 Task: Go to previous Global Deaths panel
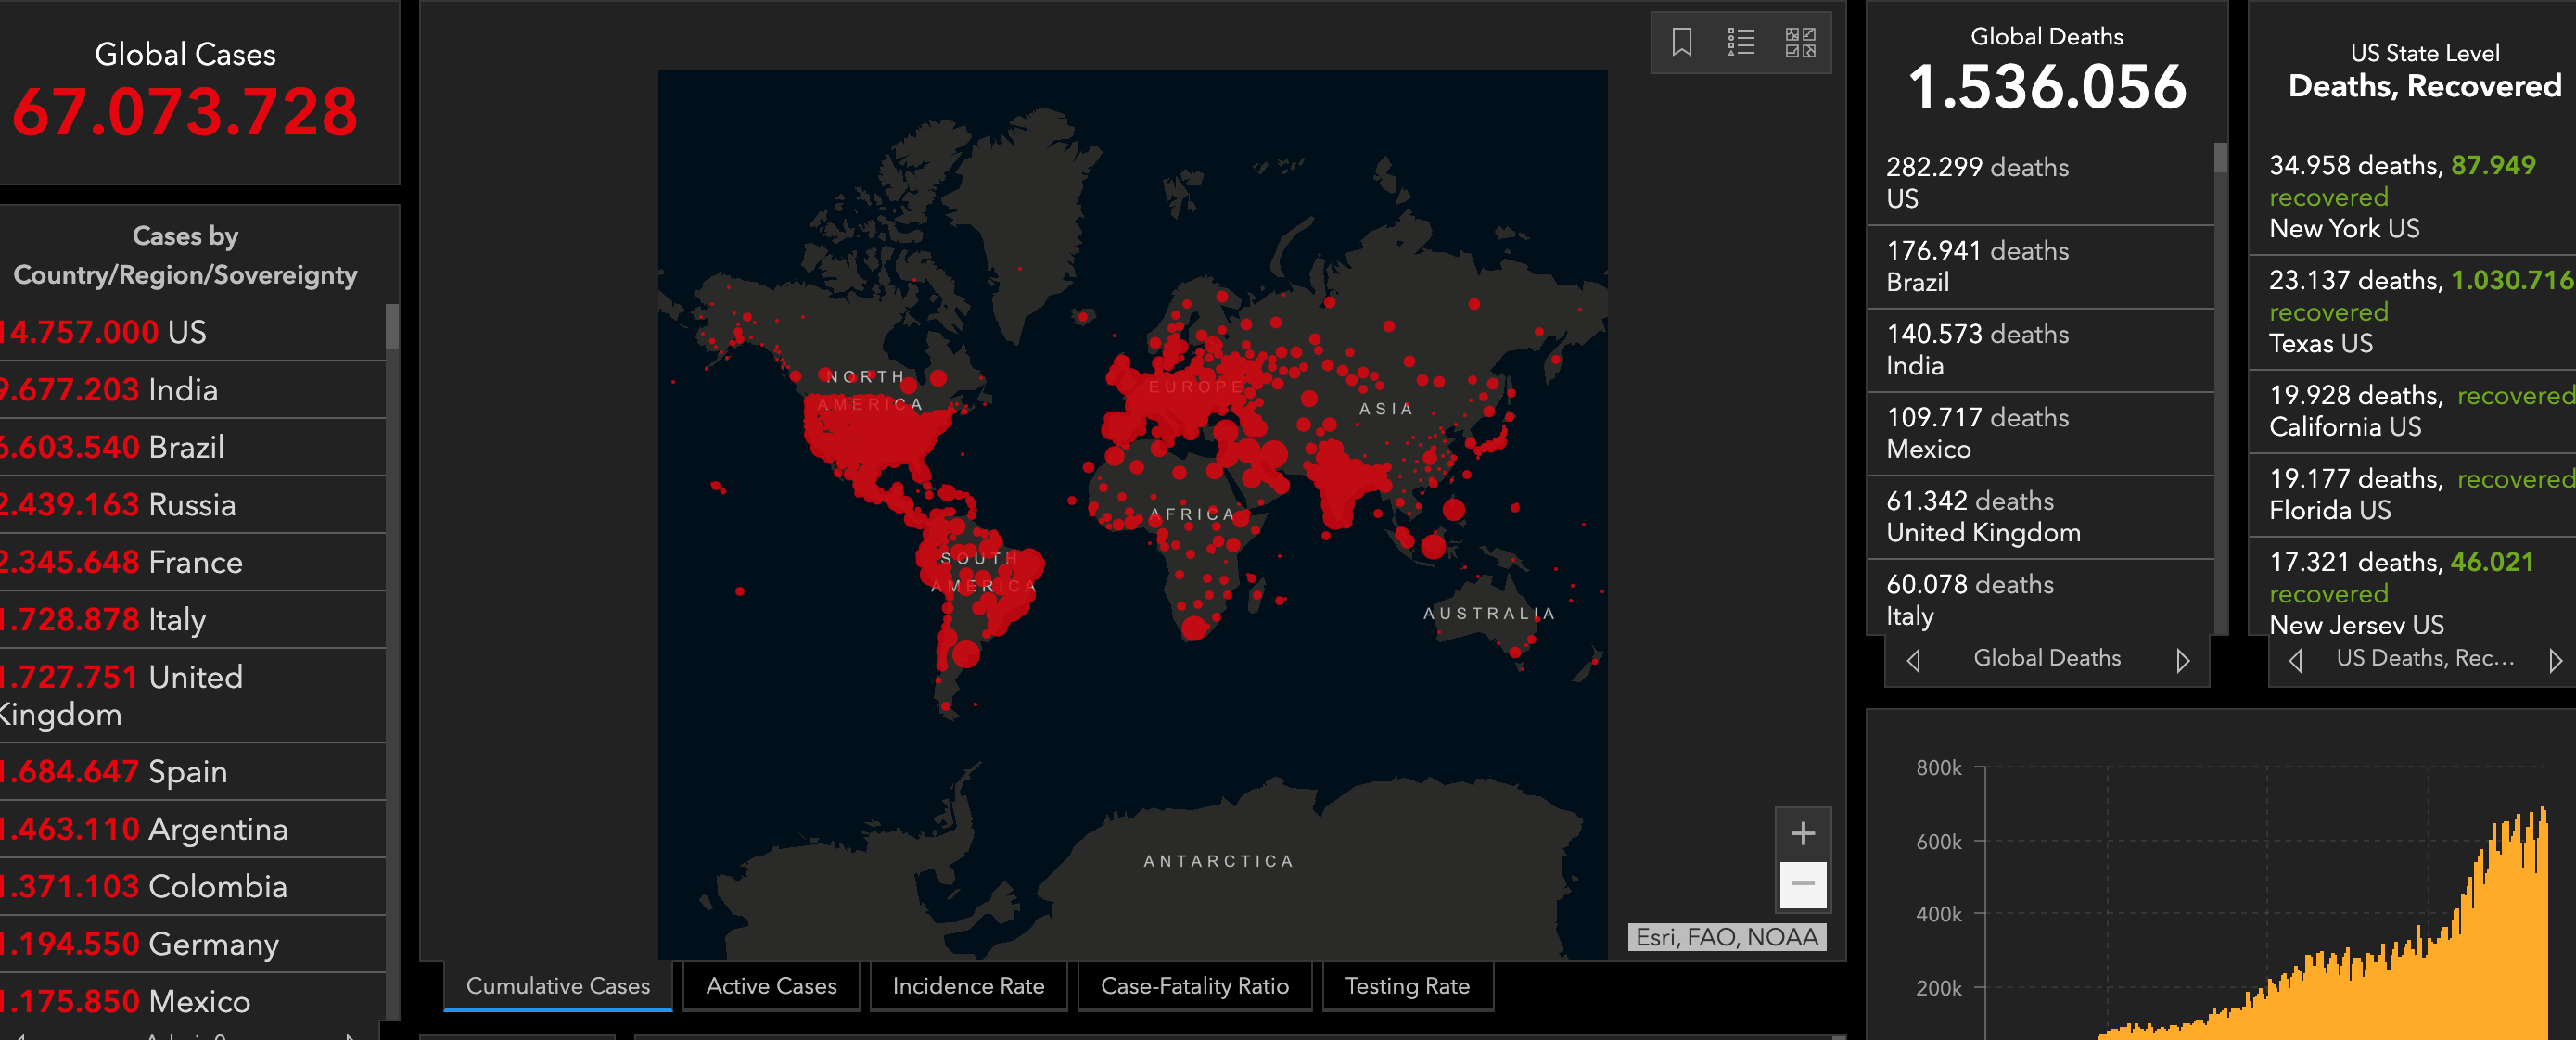(1913, 660)
